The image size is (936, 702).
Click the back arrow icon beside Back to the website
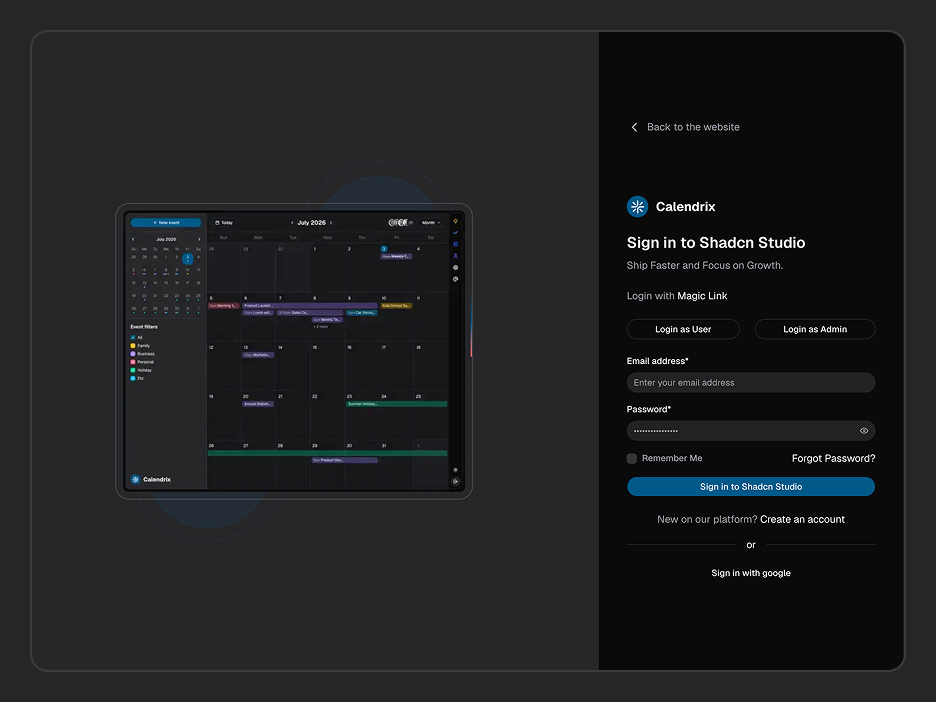634,127
